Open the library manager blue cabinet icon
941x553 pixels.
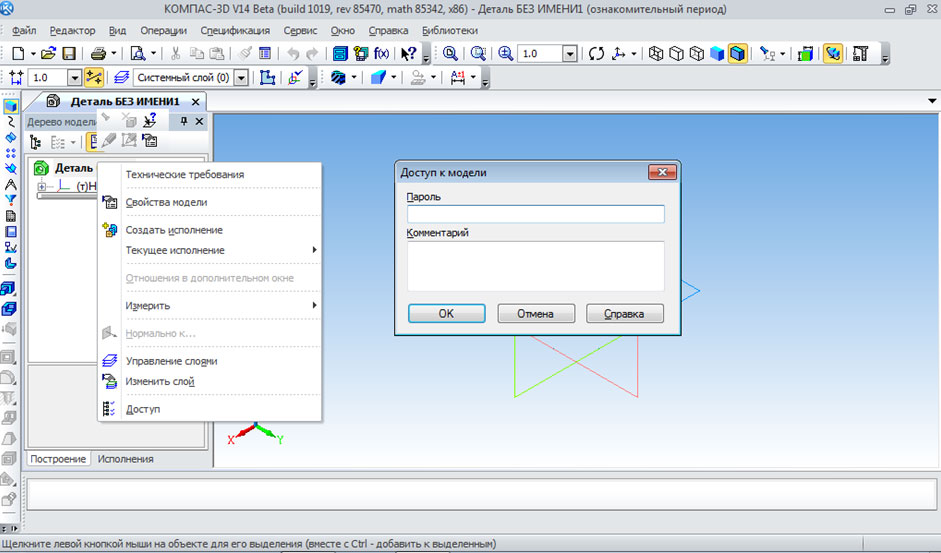pos(340,53)
